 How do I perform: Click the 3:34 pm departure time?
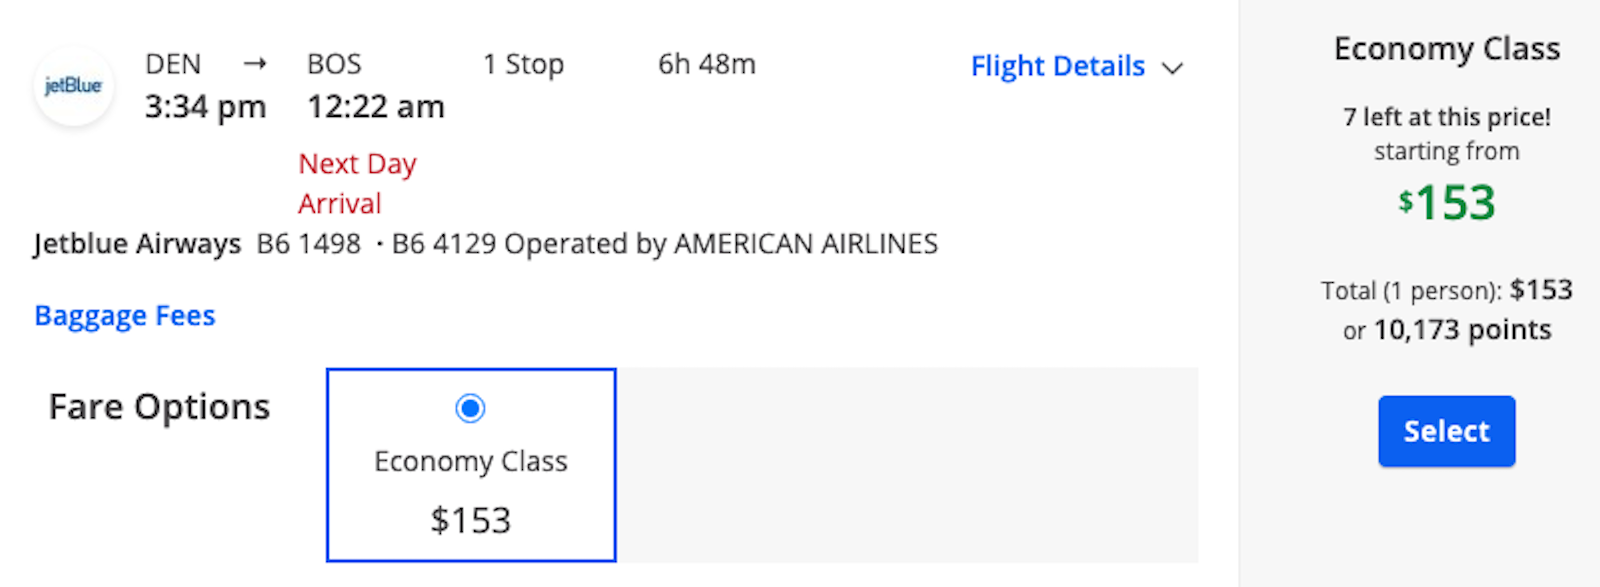pyautogui.click(x=205, y=106)
